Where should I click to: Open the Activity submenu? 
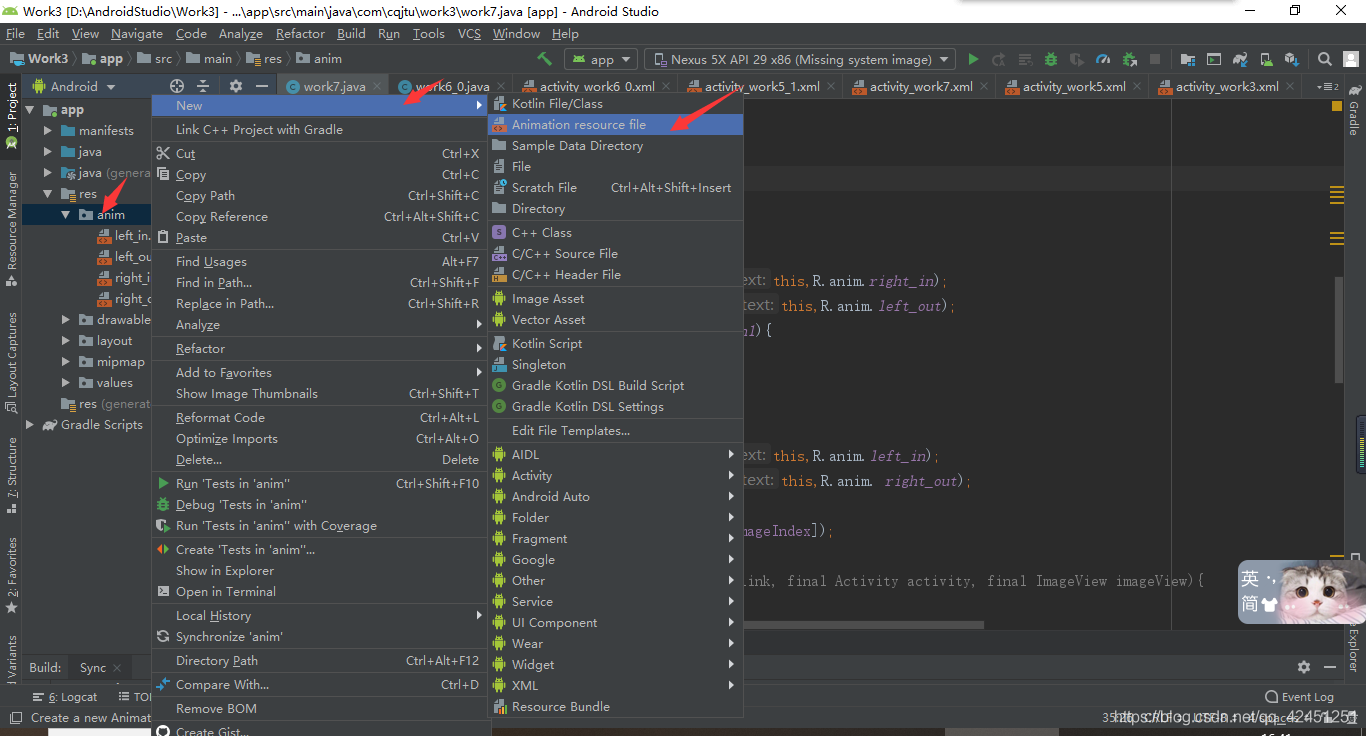pyautogui.click(x=615, y=475)
